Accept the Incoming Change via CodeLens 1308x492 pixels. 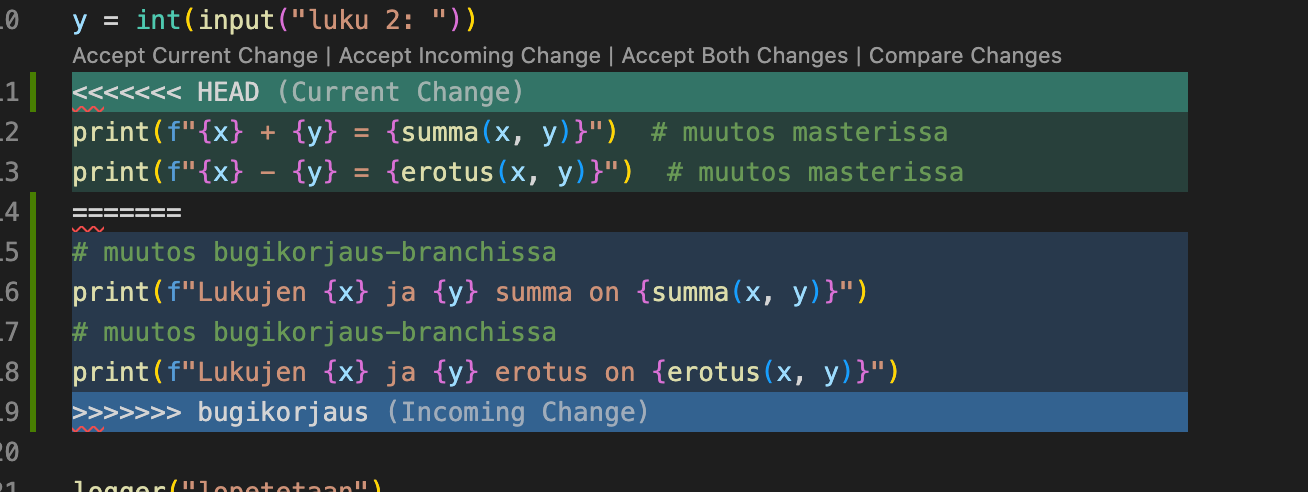pos(470,56)
